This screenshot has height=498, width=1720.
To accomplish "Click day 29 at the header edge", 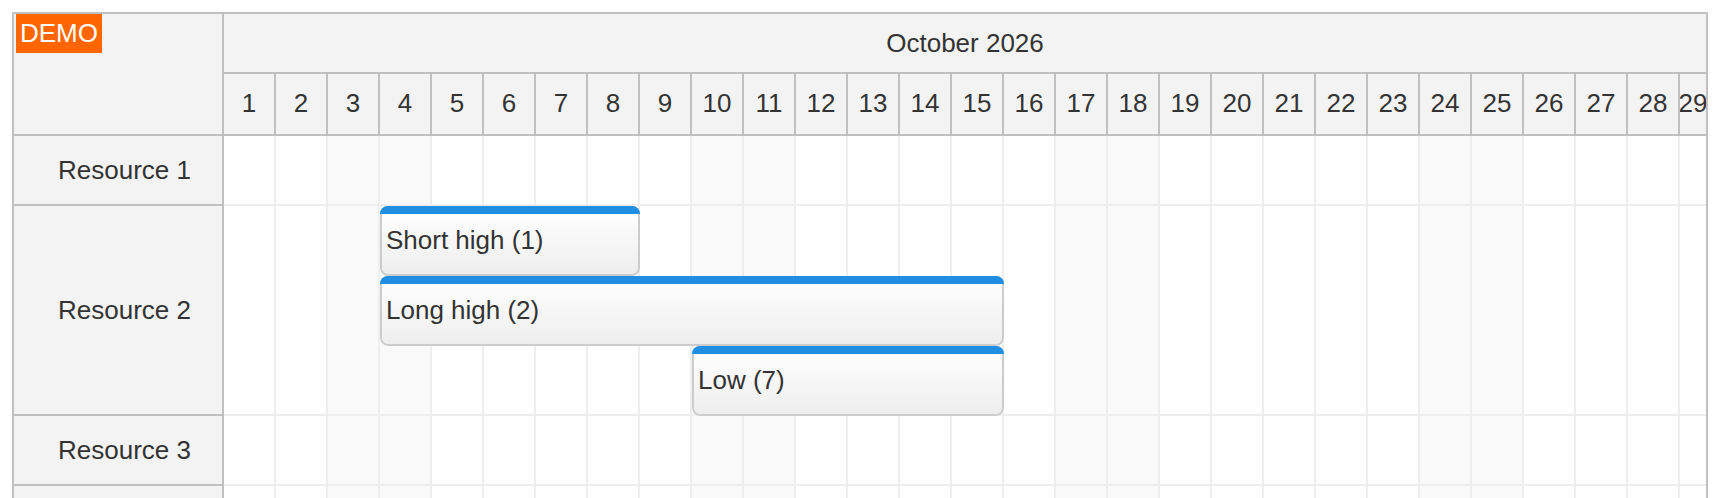I will [1693, 104].
